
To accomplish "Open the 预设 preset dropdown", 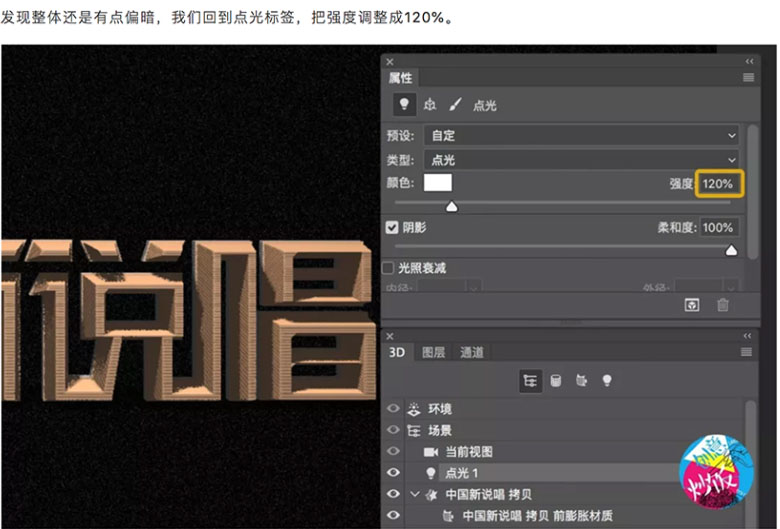I will pyautogui.click(x=581, y=135).
